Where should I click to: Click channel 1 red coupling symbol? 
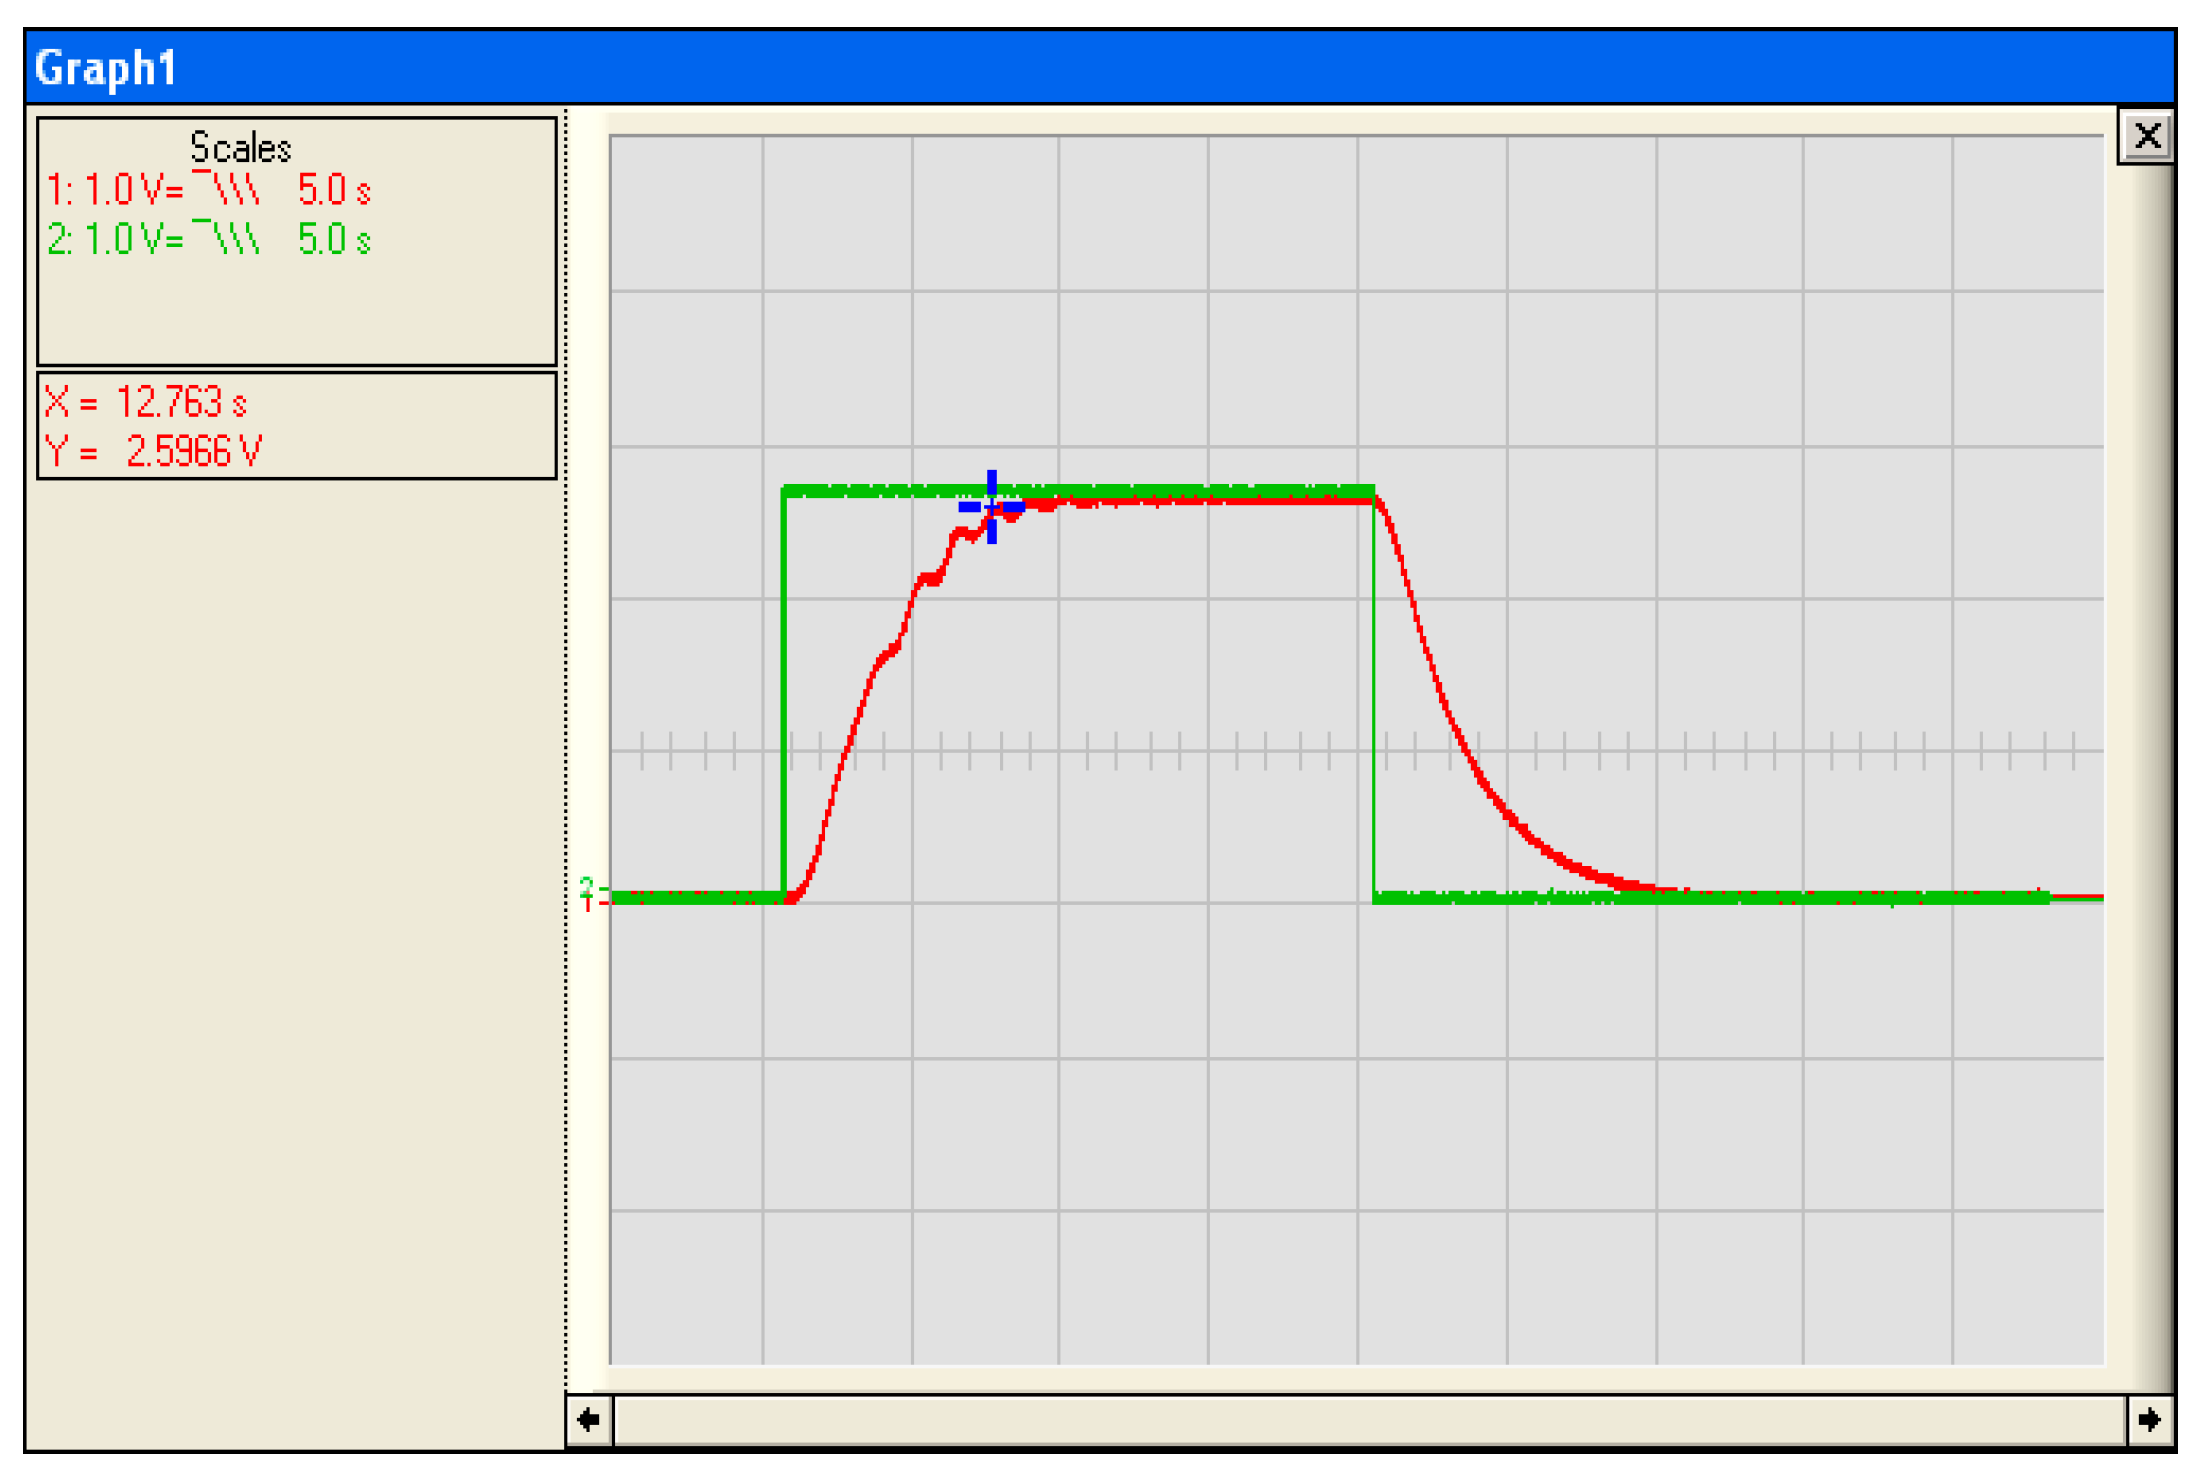tap(226, 187)
